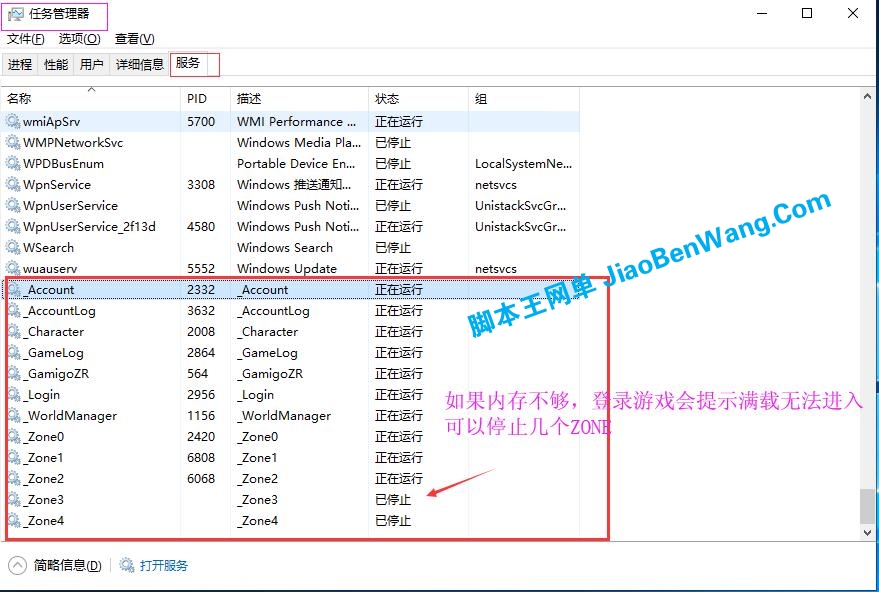Click the gear icon beside _WorldManager
The width and height of the screenshot is (879, 592).
coord(15,415)
